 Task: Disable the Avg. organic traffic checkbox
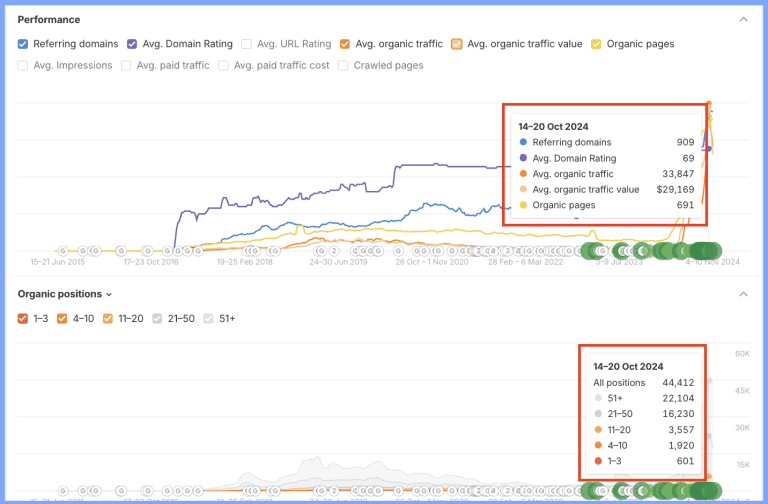tap(345, 44)
